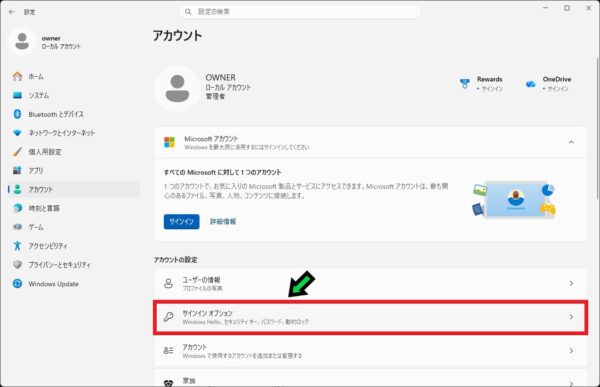Open サインイン オプション row chevron
Viewport: 600px width, 387px height.
[571, 317]
